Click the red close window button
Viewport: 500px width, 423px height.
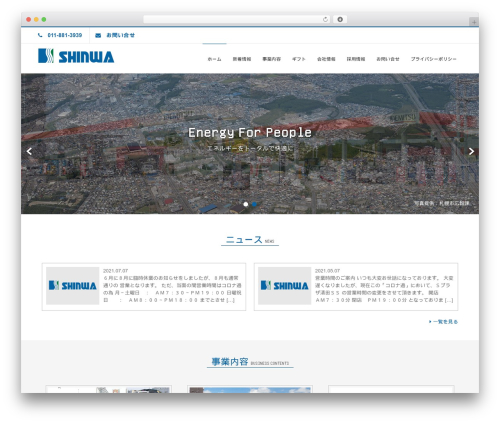coord(29,19)
